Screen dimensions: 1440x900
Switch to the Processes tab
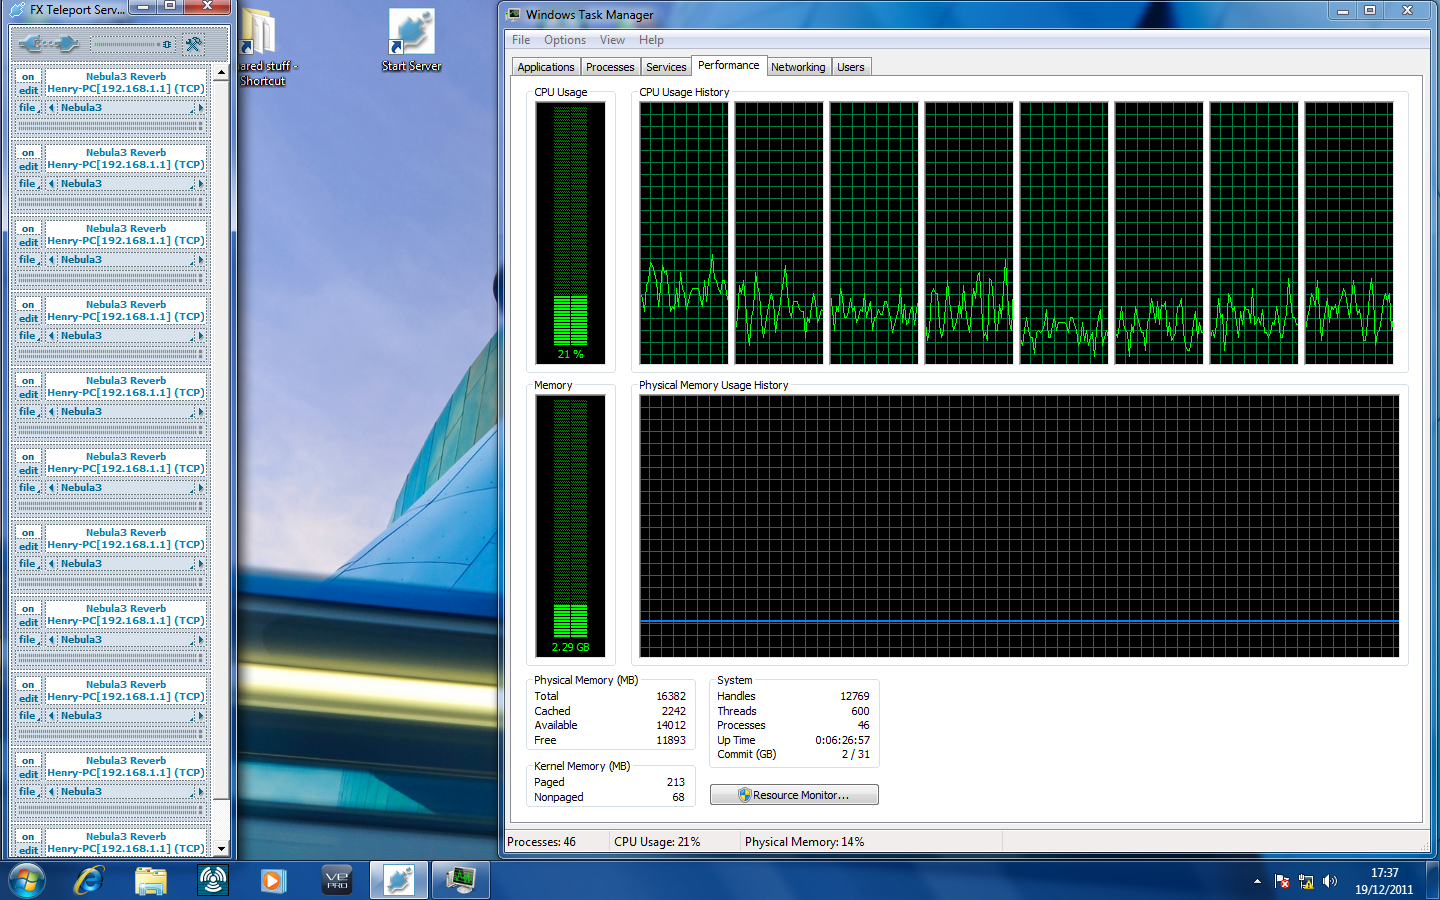(x=610, y=67)
